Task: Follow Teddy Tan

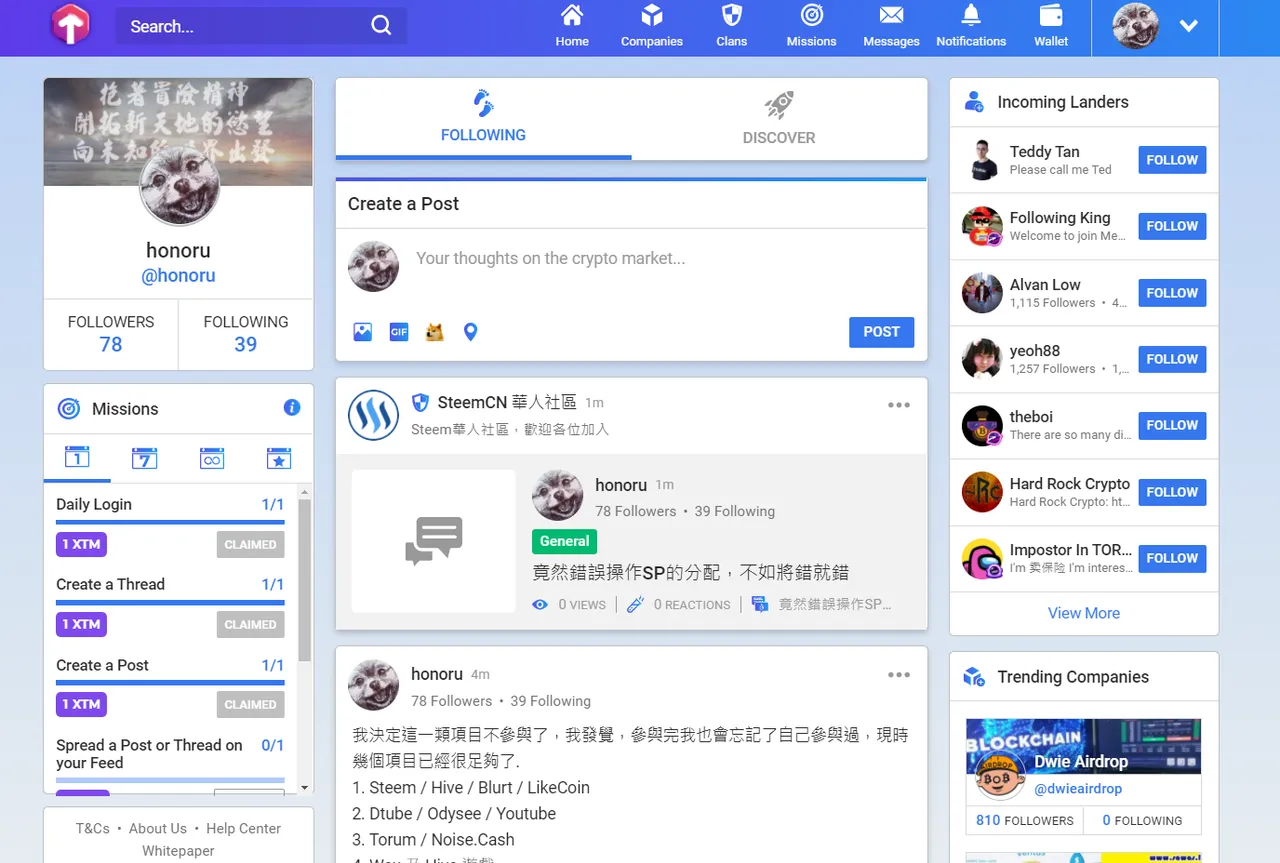Action: (1172, 160)
